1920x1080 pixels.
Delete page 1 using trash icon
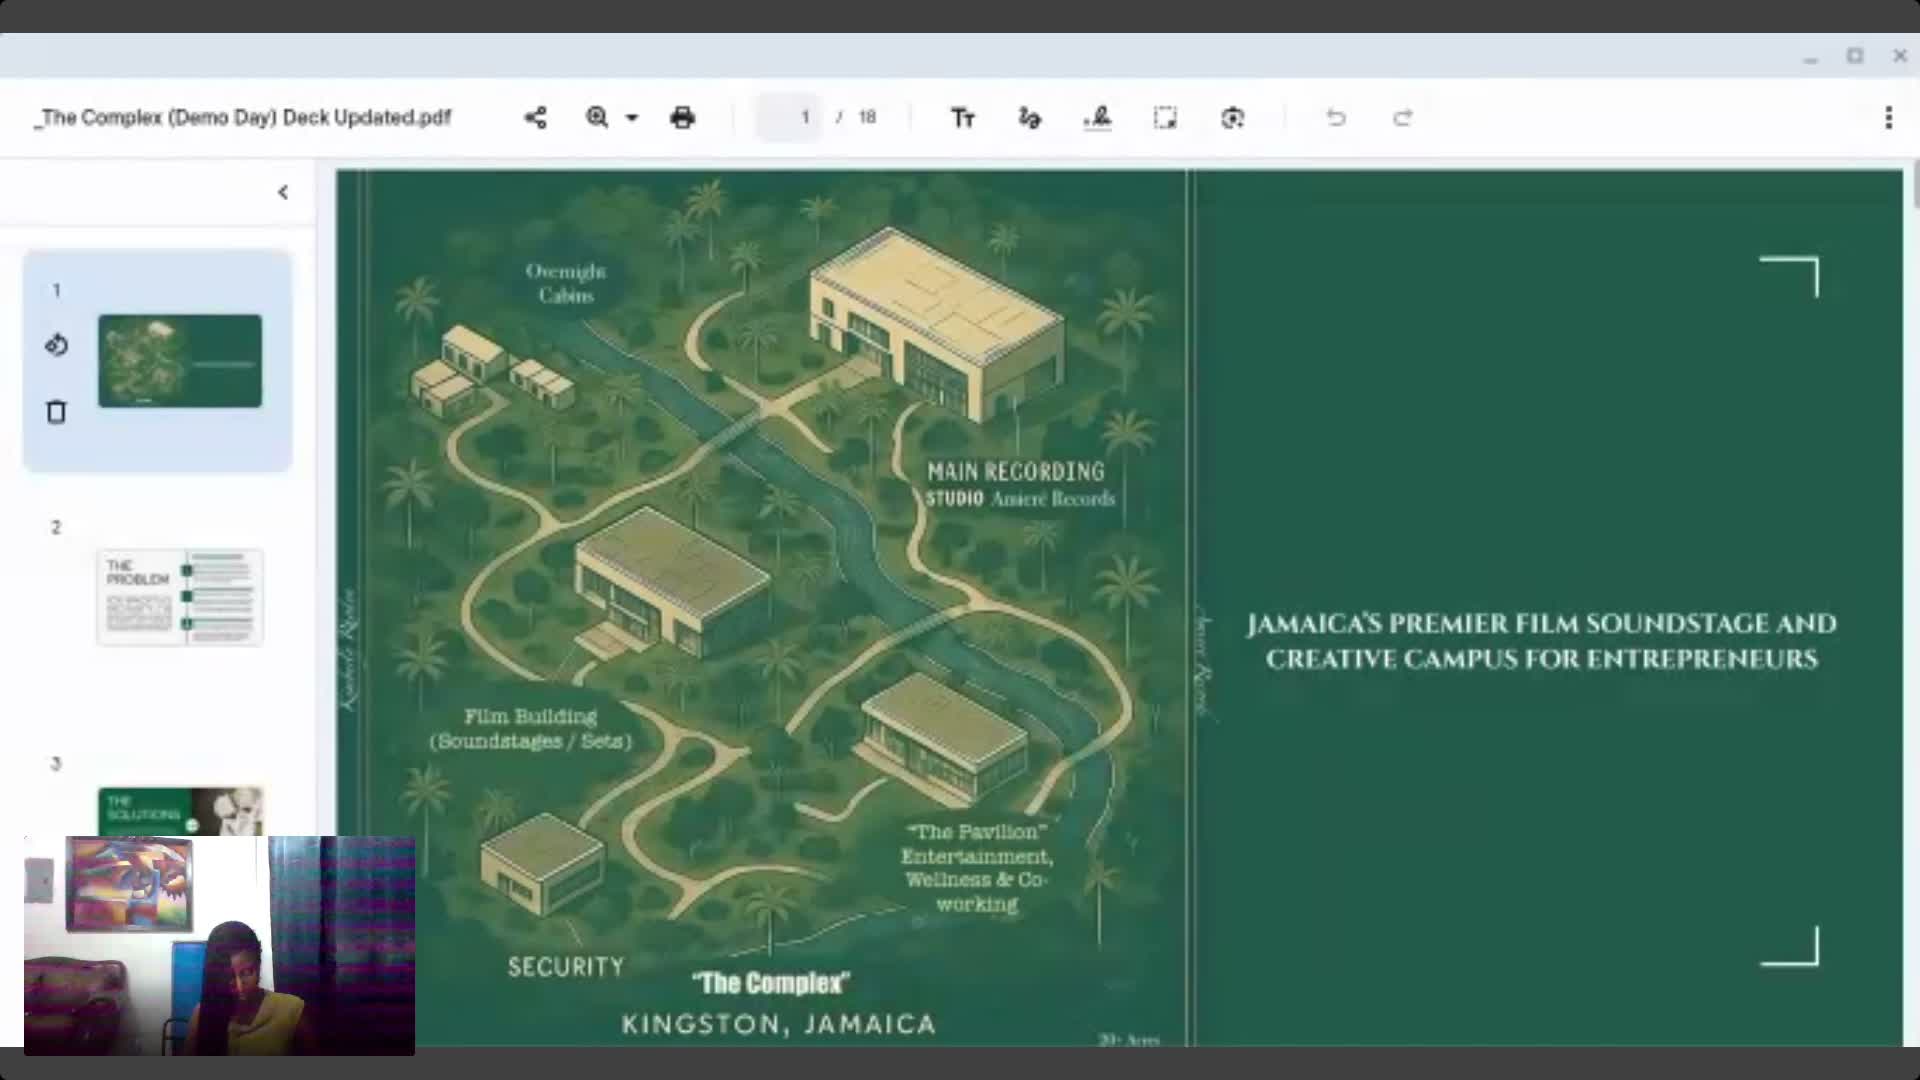click(x=56, y=412)
